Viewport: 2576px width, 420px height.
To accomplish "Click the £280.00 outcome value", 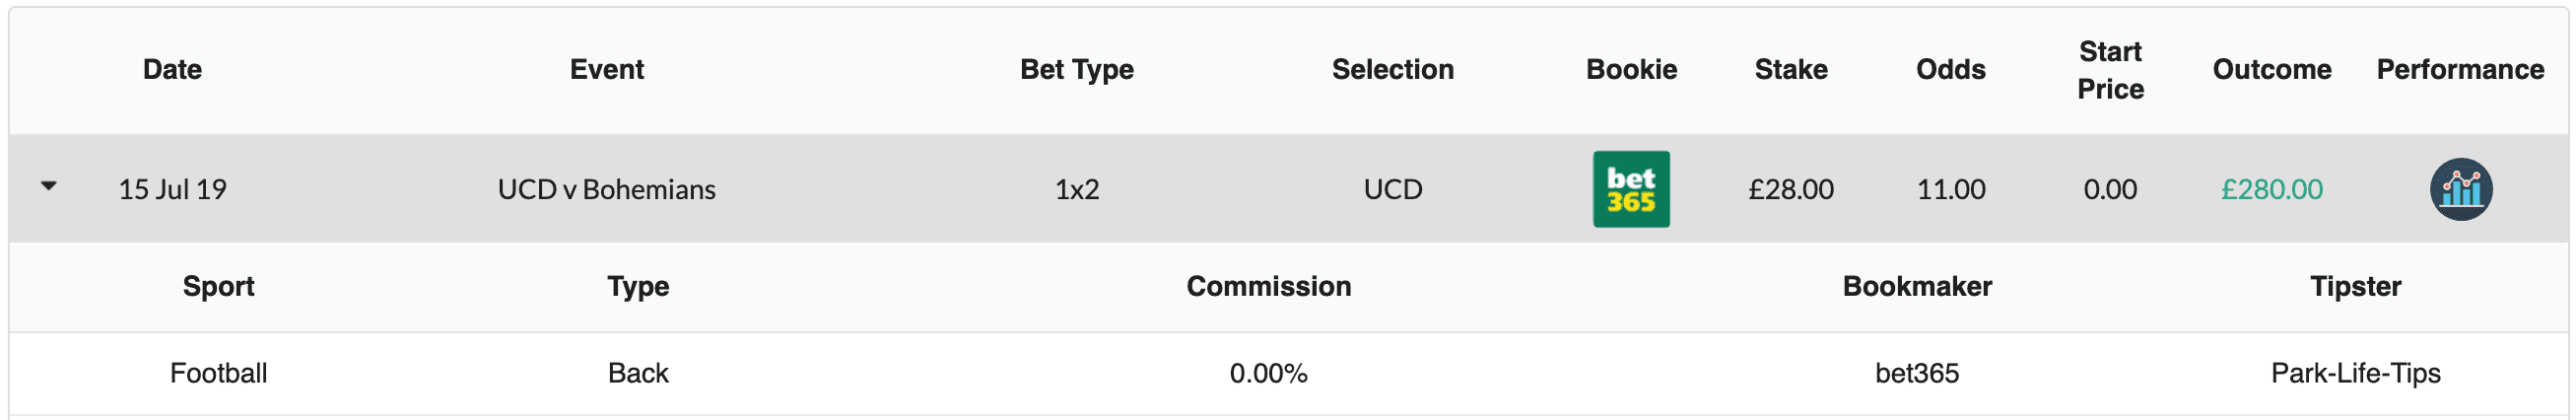I will (x=2271, y=189).
